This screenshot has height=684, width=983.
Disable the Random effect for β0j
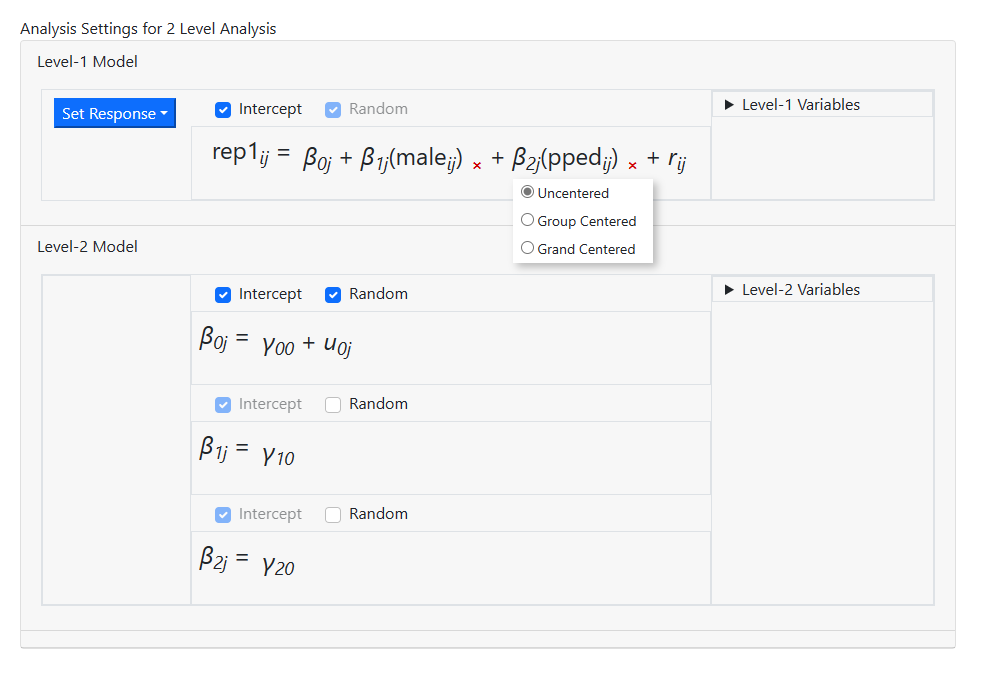coord(334,294)
